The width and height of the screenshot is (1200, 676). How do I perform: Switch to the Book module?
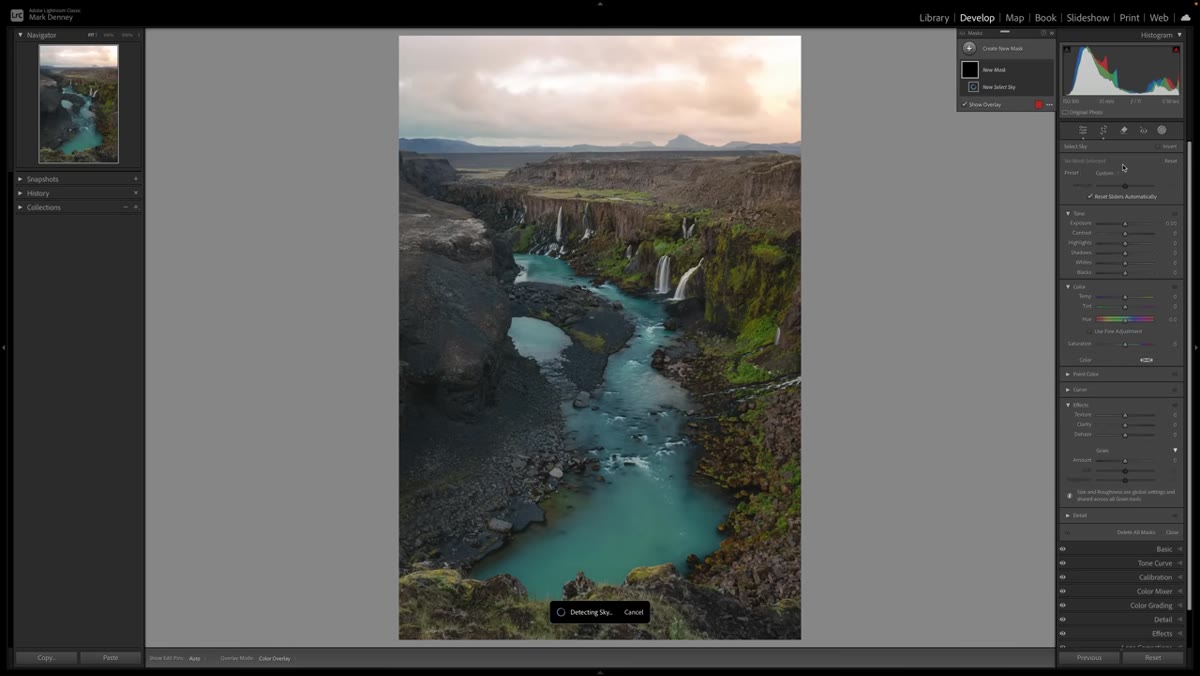pyautogui.click(x=1045, y=18)
